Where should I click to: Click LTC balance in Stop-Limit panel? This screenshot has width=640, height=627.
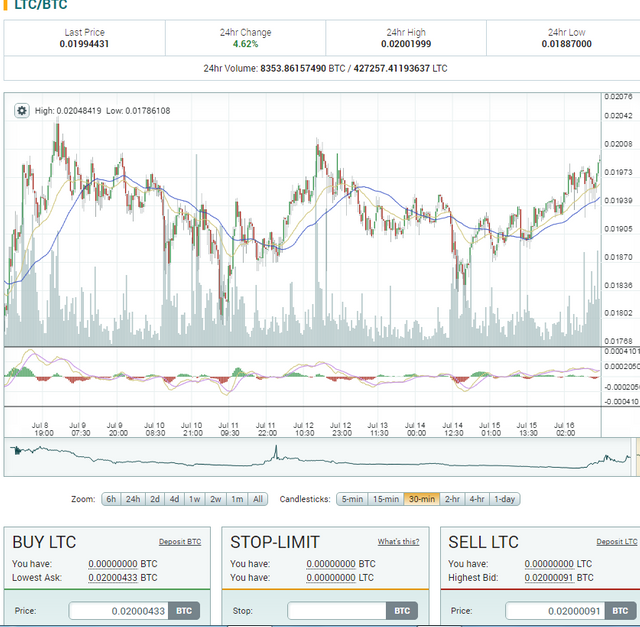tap(331, 578)
